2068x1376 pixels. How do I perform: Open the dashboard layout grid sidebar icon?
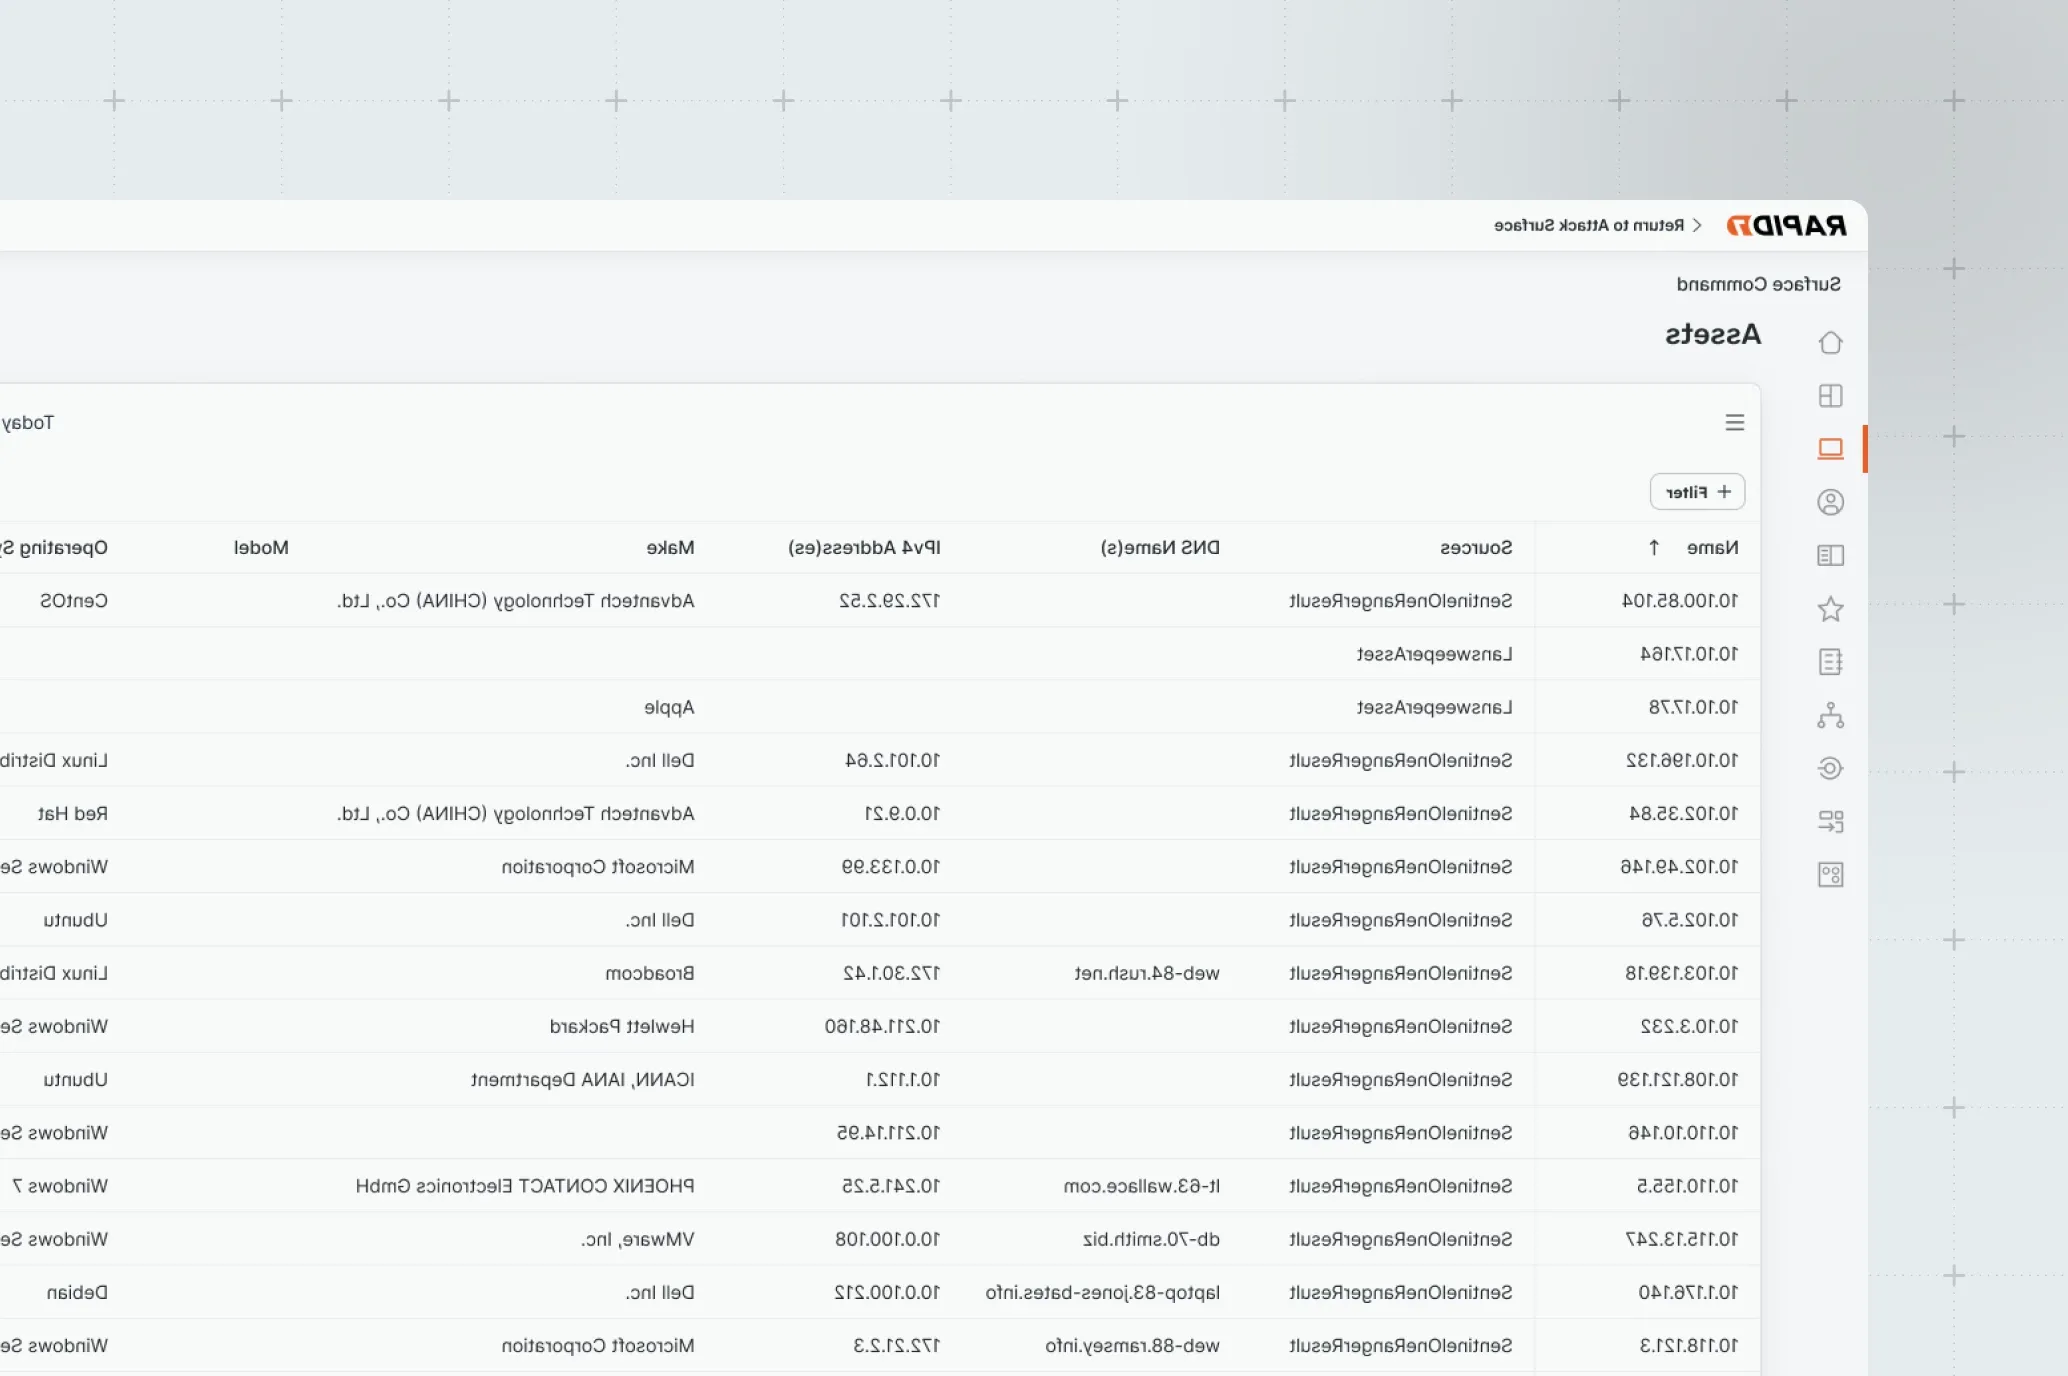1830,395
